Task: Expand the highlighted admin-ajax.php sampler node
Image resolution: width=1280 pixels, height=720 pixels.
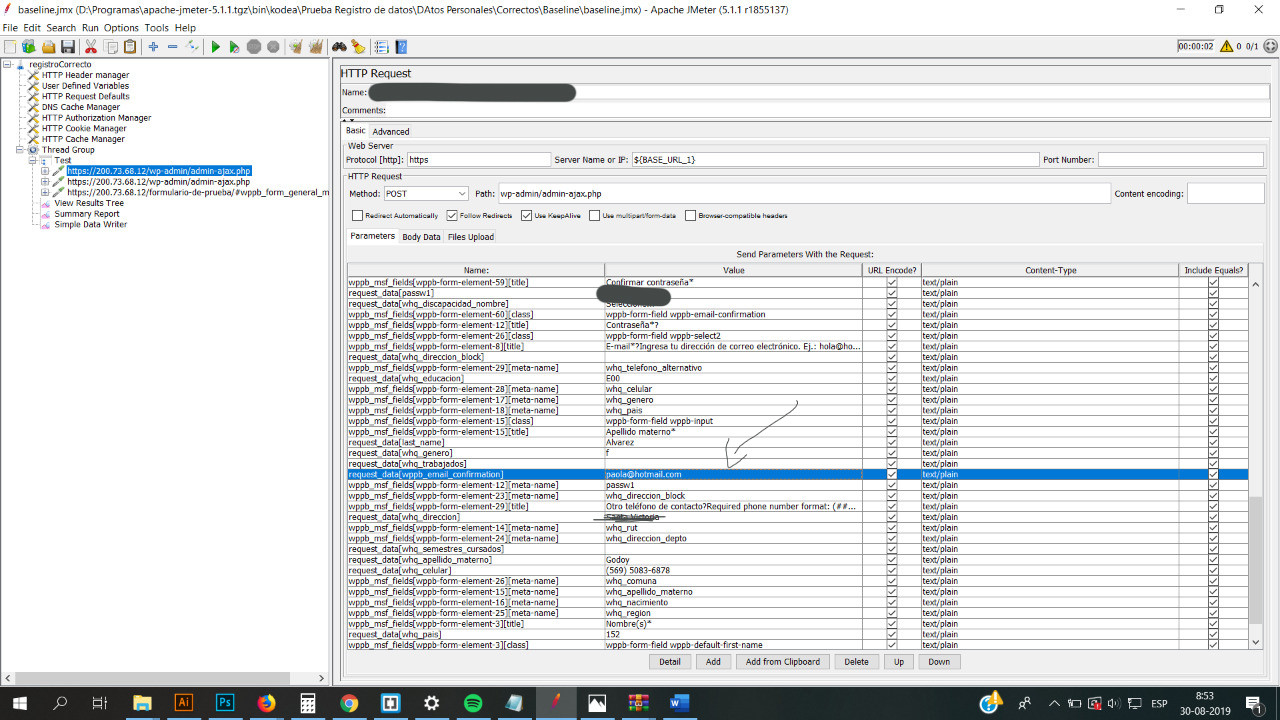Action: tap(45, 171)
